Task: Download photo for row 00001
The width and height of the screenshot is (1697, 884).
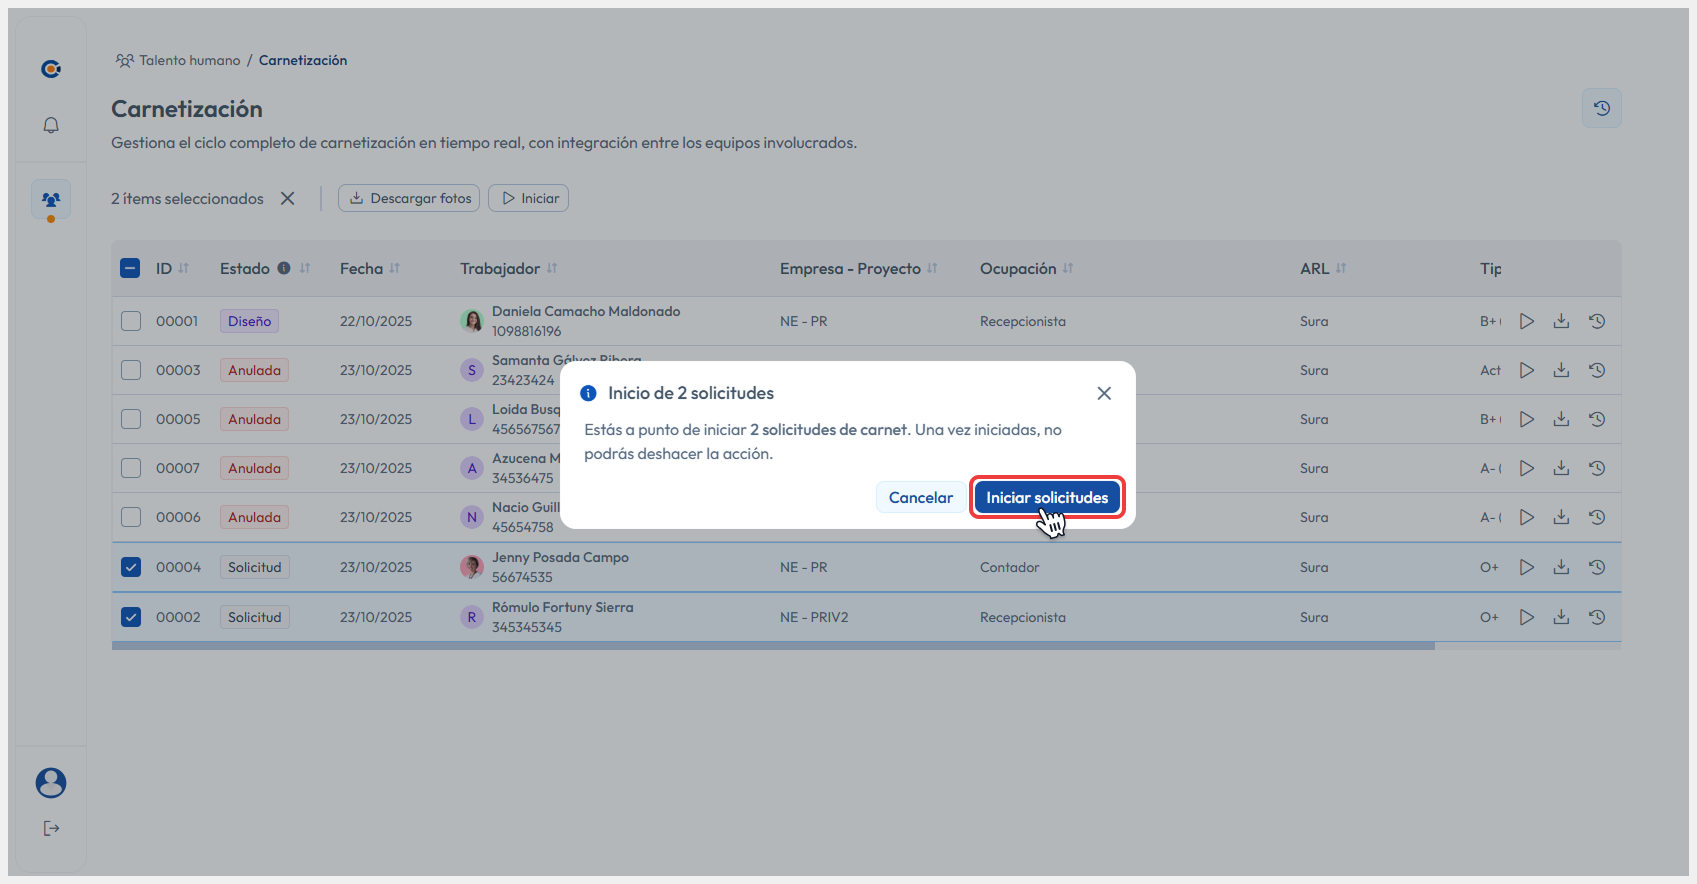Action: (1561, 321)
